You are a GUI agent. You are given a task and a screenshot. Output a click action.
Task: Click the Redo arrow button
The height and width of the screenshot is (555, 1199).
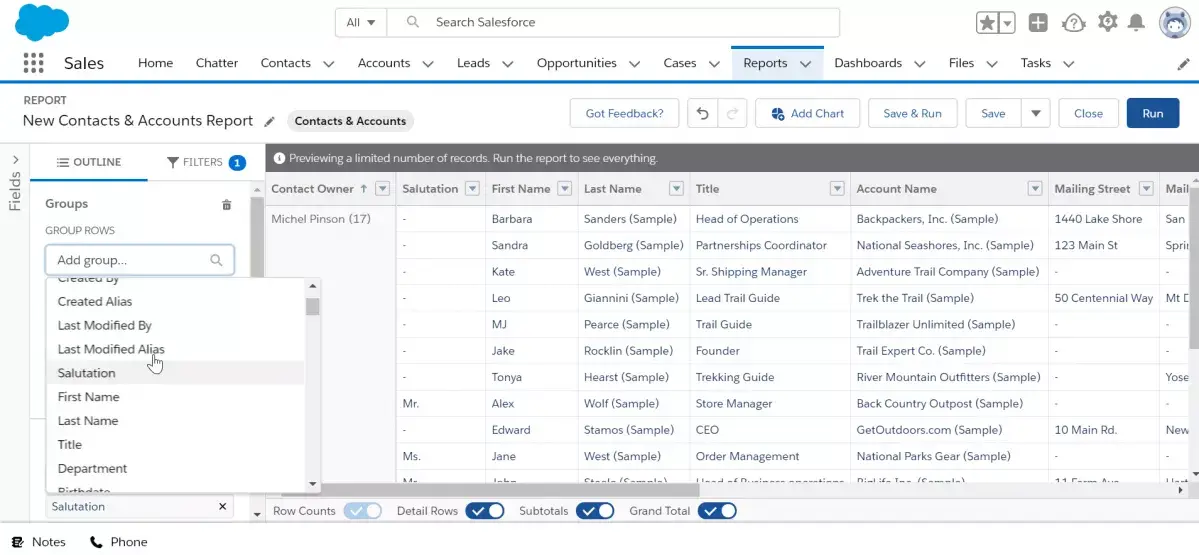tap(732, 113)
